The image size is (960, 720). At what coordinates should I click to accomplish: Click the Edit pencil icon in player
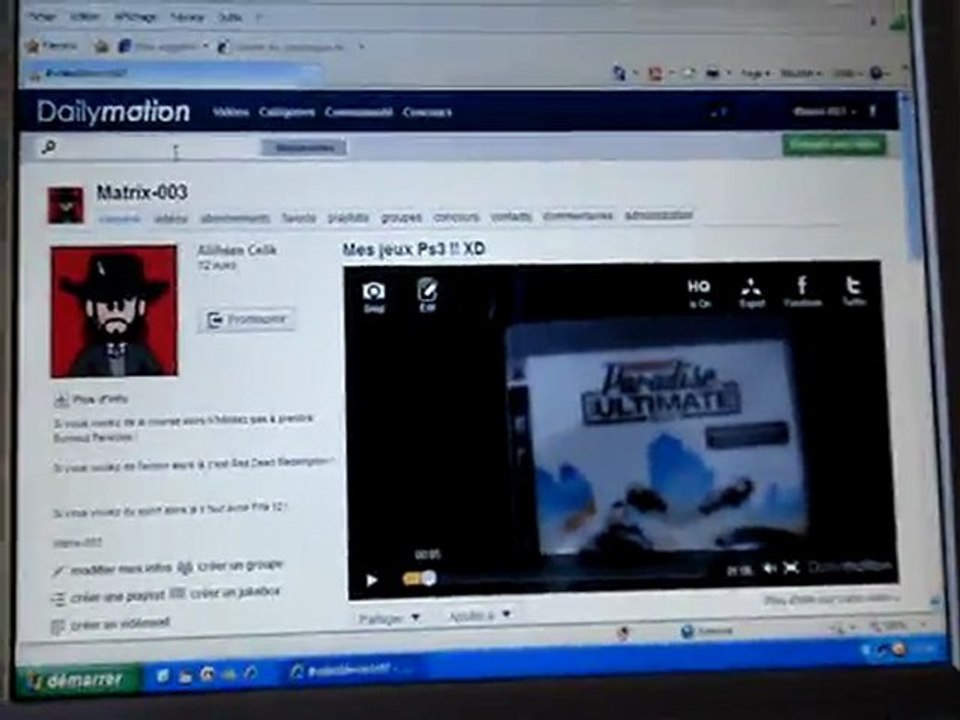pyautogui.click(x=427, y=294)
